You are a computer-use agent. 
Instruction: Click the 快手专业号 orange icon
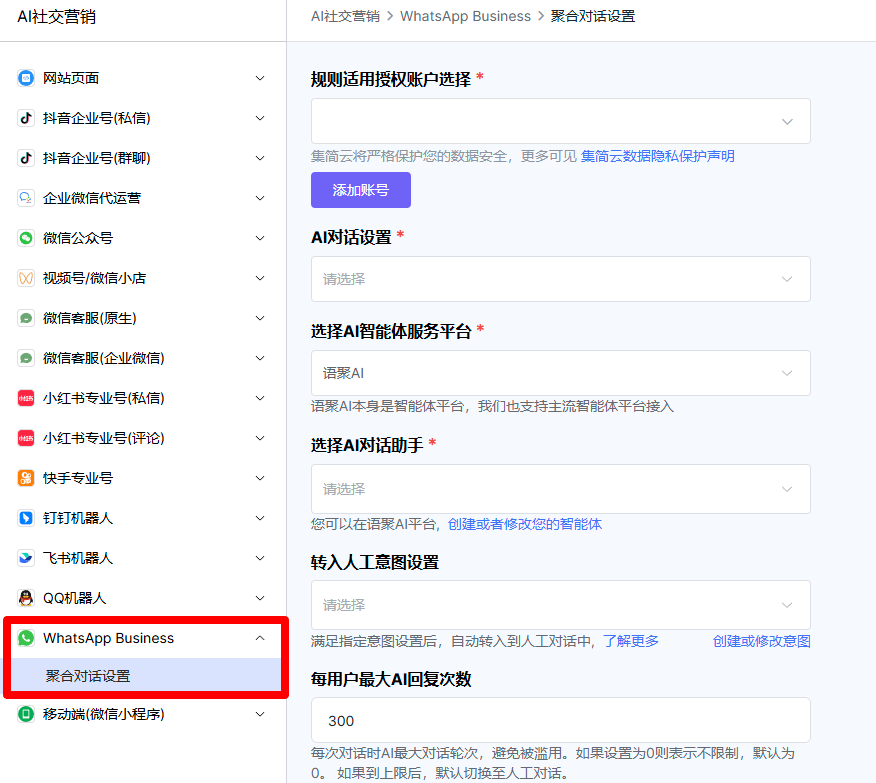pos(26,478)
